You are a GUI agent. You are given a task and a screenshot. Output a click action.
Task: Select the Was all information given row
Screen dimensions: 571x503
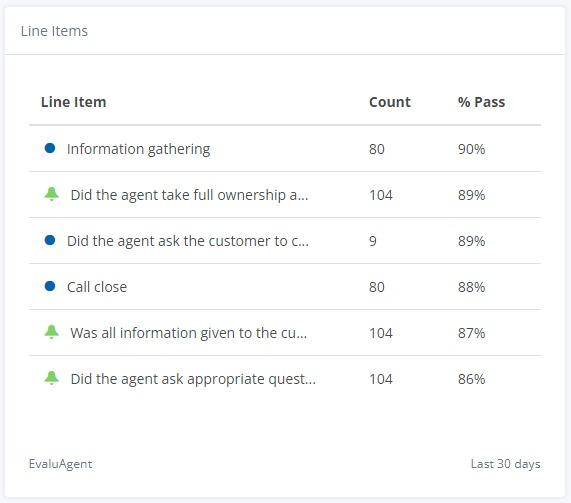(x=285, y=333)
